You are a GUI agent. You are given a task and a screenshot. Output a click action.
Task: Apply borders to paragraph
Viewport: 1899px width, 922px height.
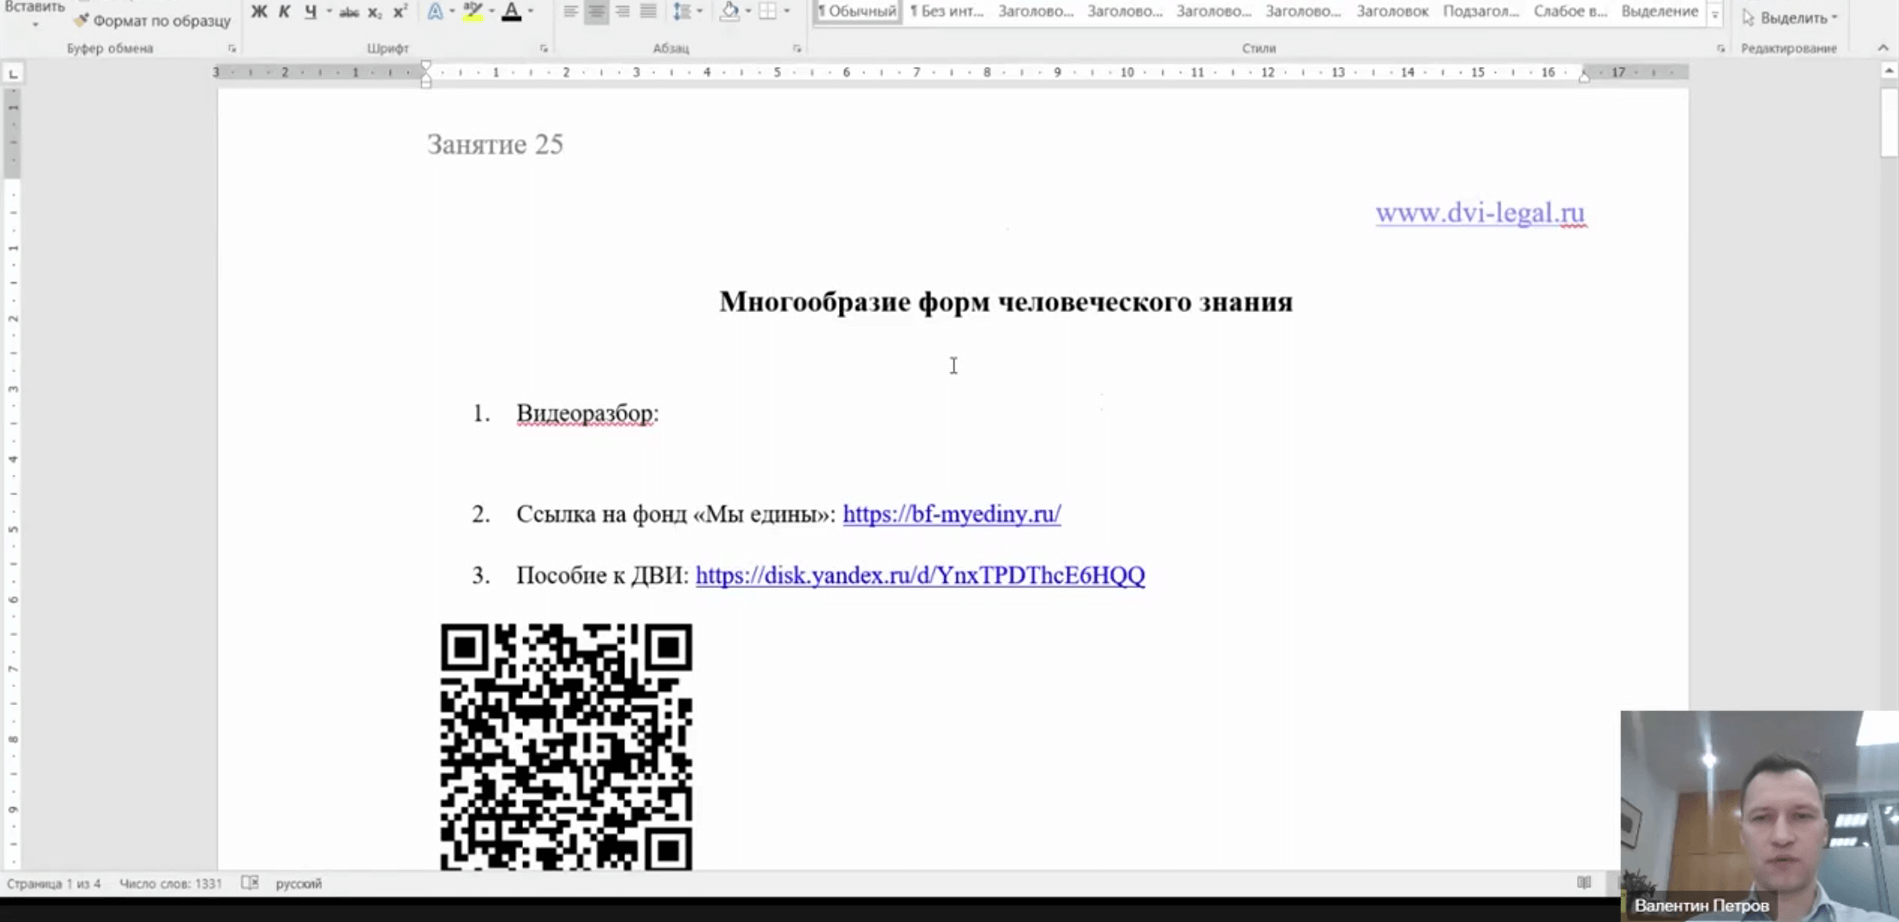[768, 12]
